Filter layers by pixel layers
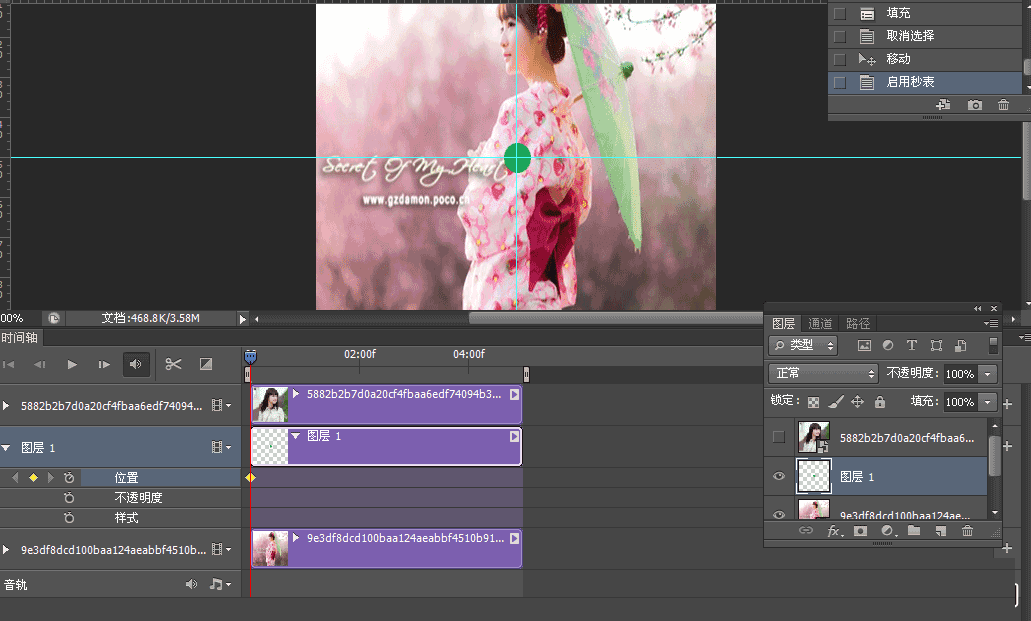The height and width of the screenshot is (621, 1031). coord(864,345)
